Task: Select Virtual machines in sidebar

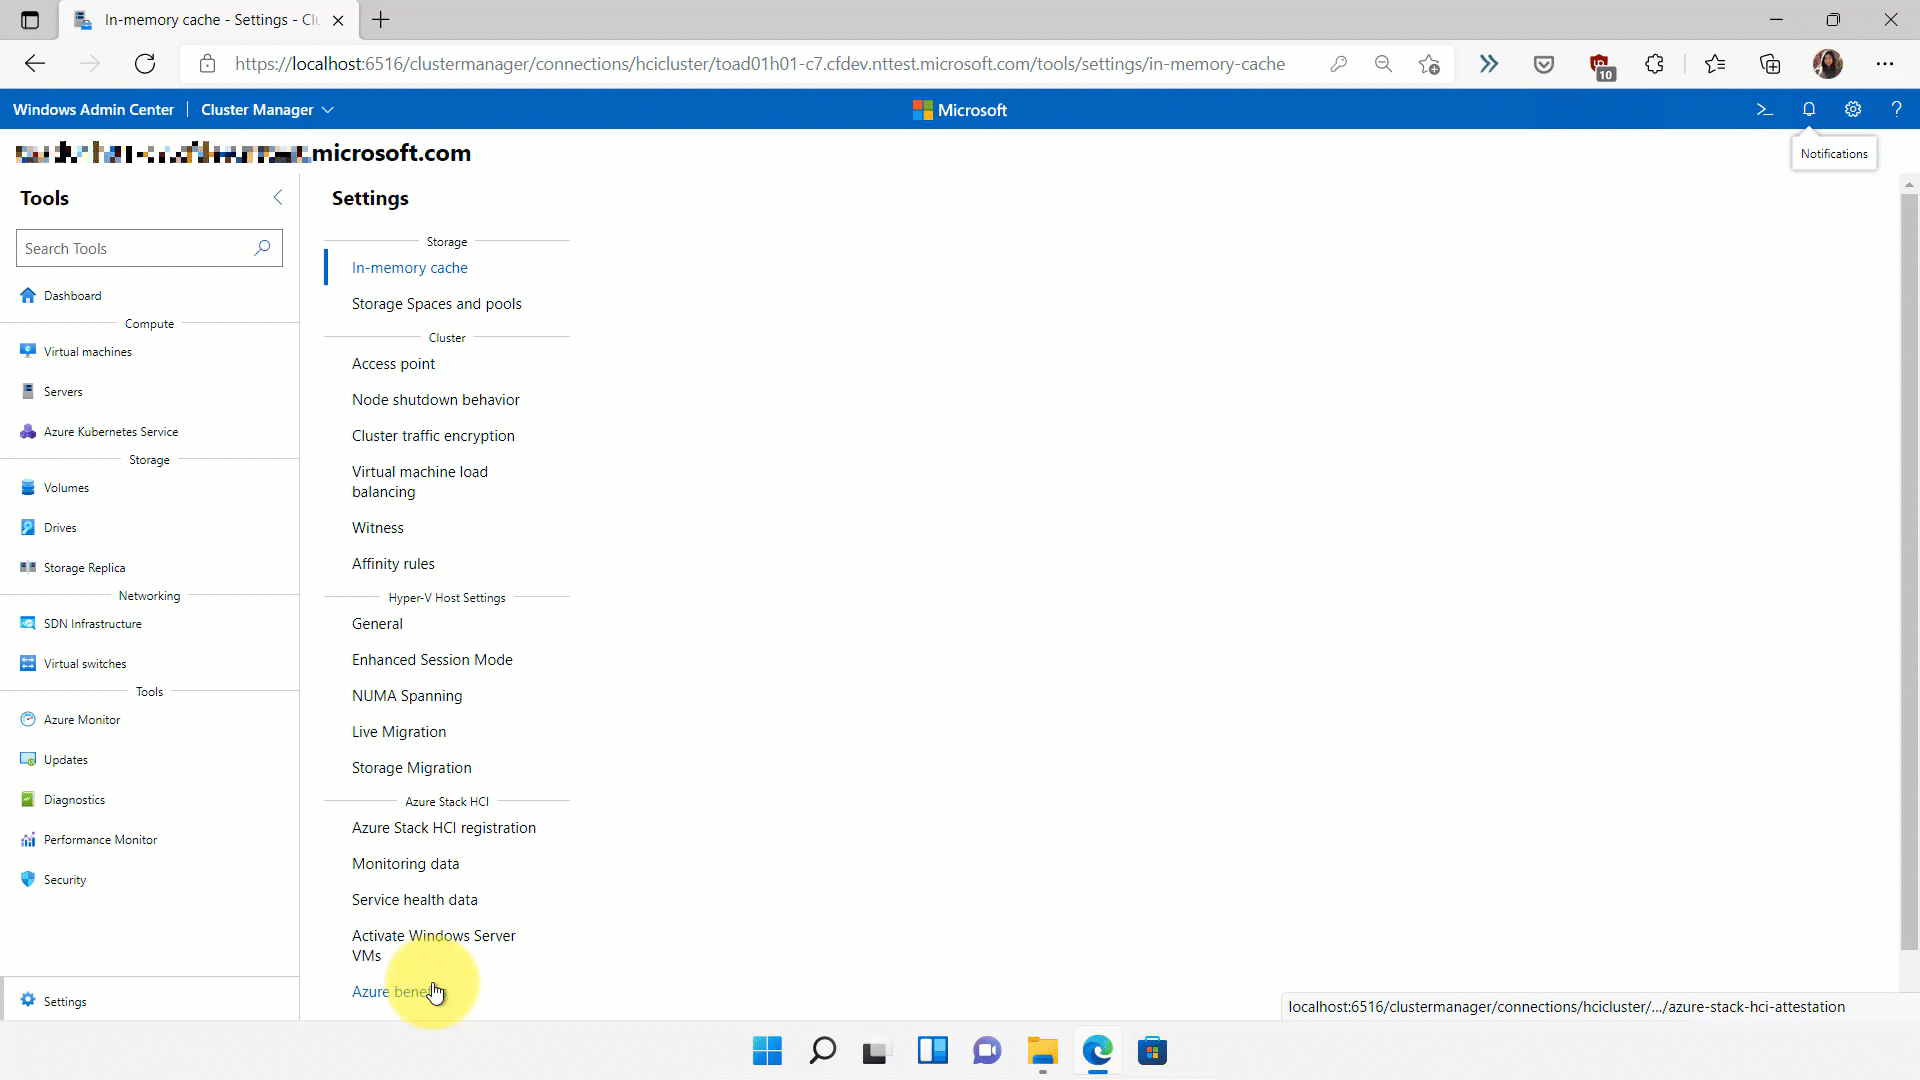Action: (x=88, y=351)
